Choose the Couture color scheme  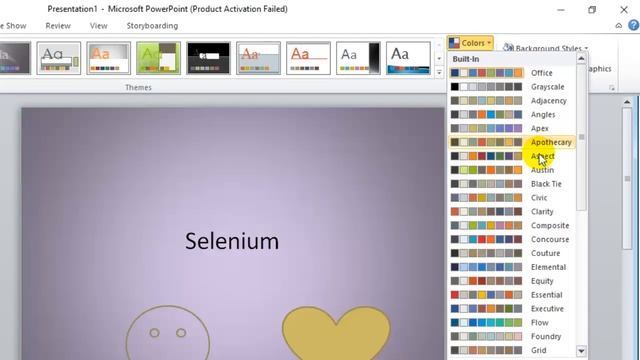[513, 253]
